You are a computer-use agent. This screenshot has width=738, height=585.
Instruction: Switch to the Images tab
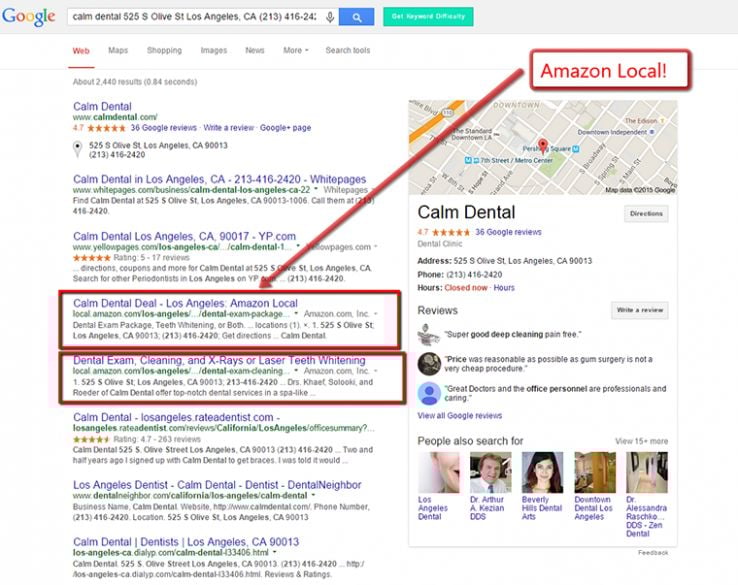click(x=213, y=50)
